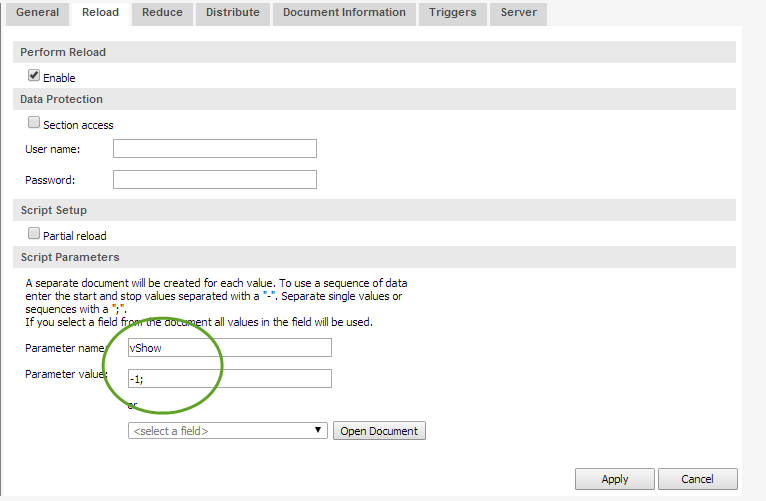Image resolution: width=766 pixels, height=501 pixels.
Task: Uncheck the Enable checkbox under Perform Reload
Action: pos(34,75)
